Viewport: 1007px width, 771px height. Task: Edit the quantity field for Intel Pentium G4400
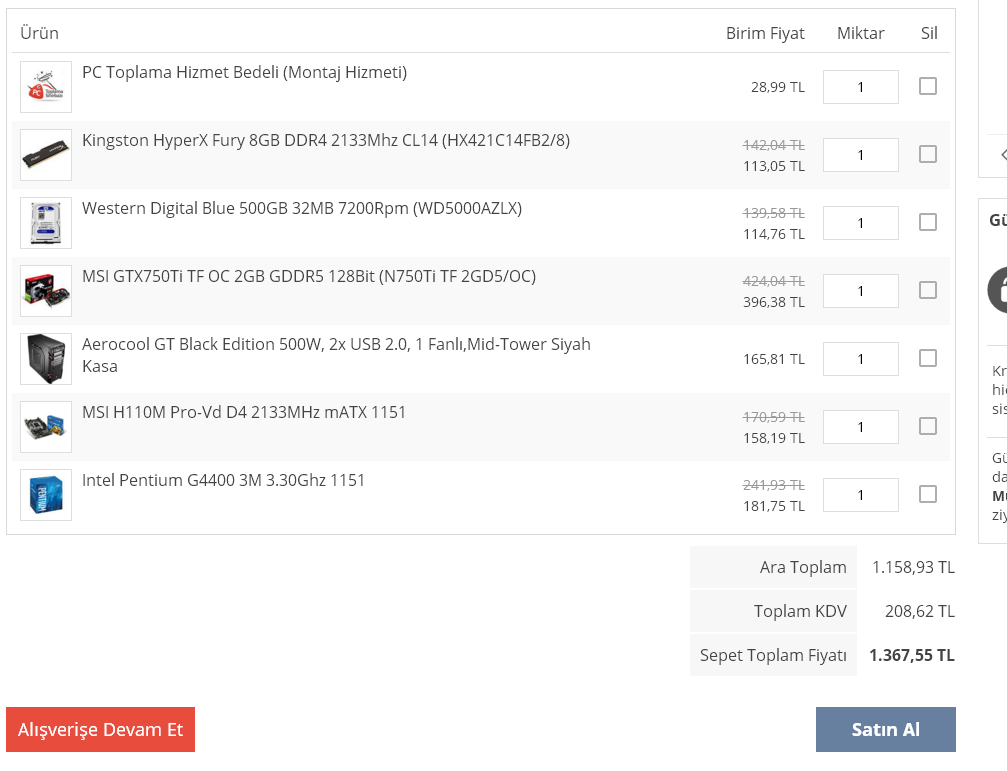coord(861,495)
